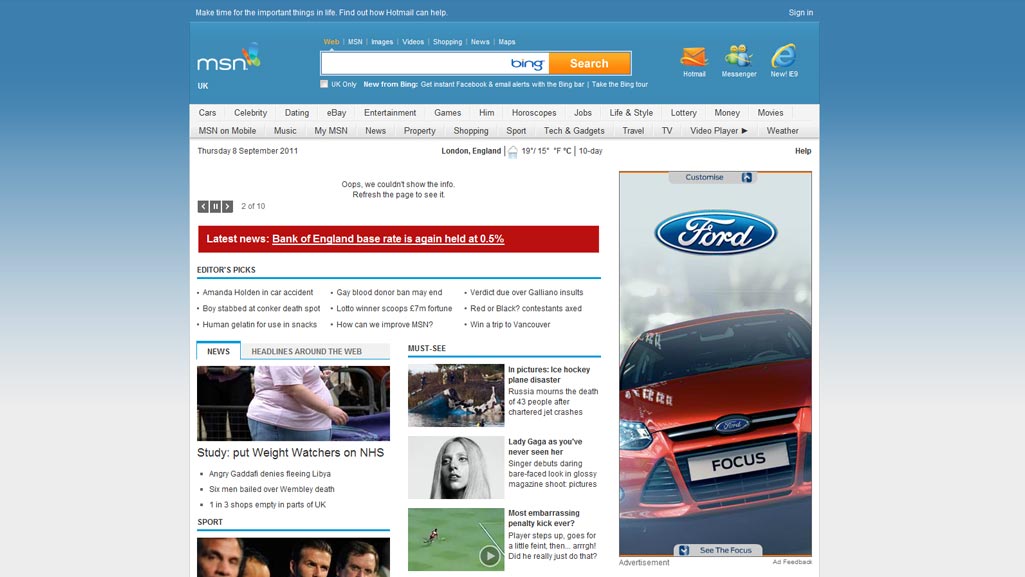The height and width of the screenshot is (577, 1025).
Task: Switch to Headlines Around The Web tab
Action: pyautogui.click(x=307, y=352)
